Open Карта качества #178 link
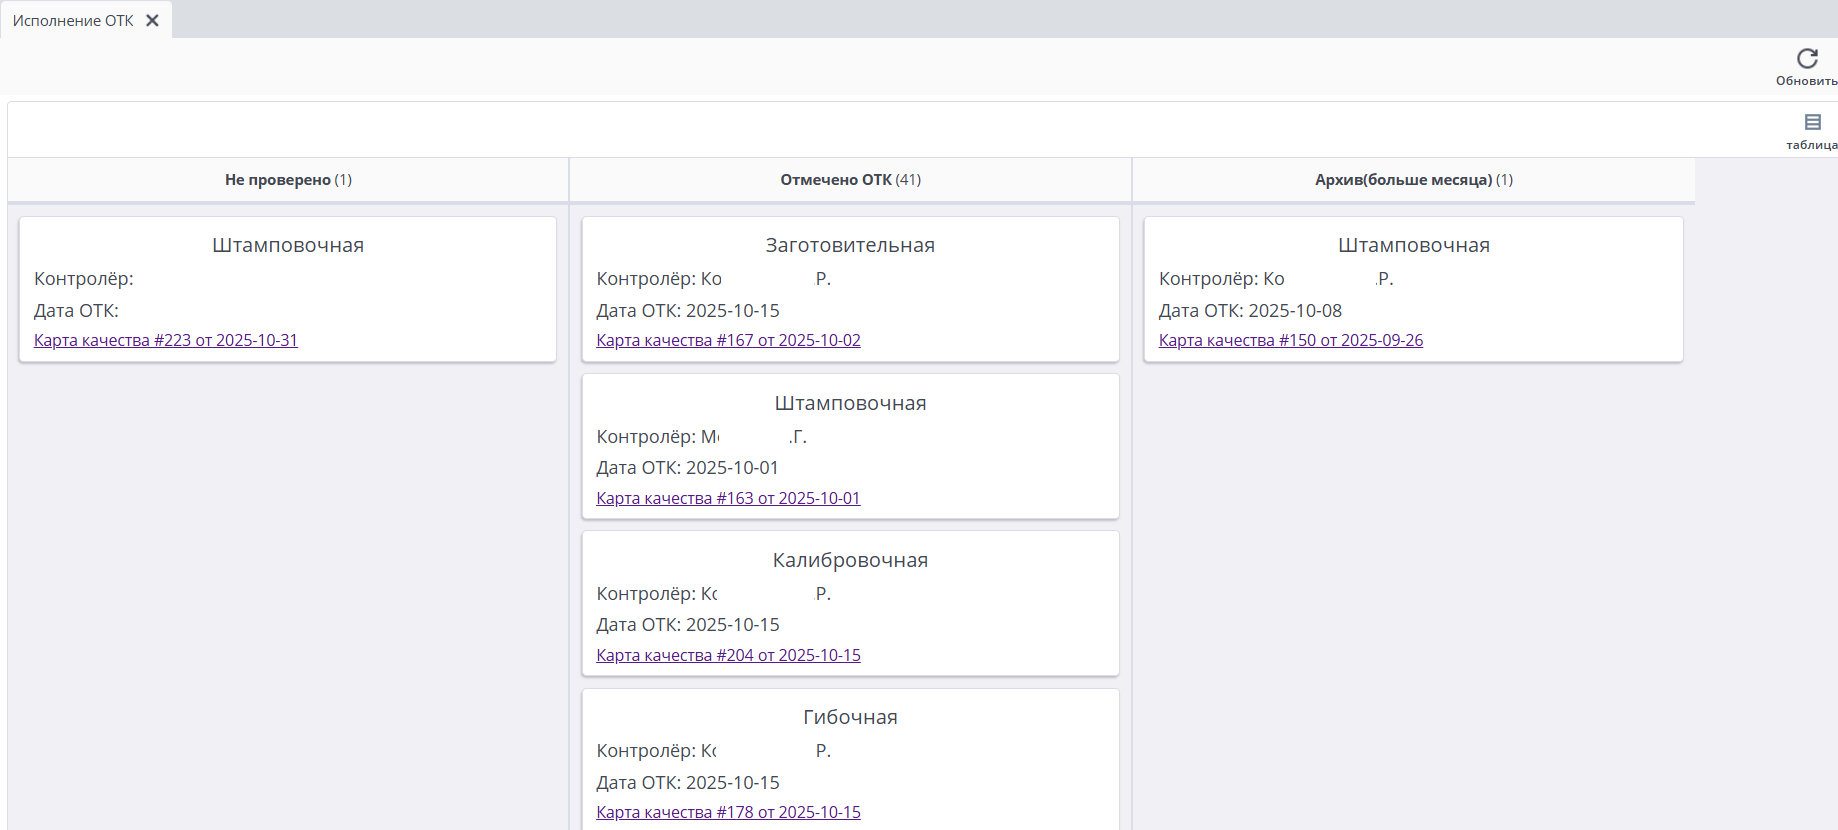 click(728, 812)
